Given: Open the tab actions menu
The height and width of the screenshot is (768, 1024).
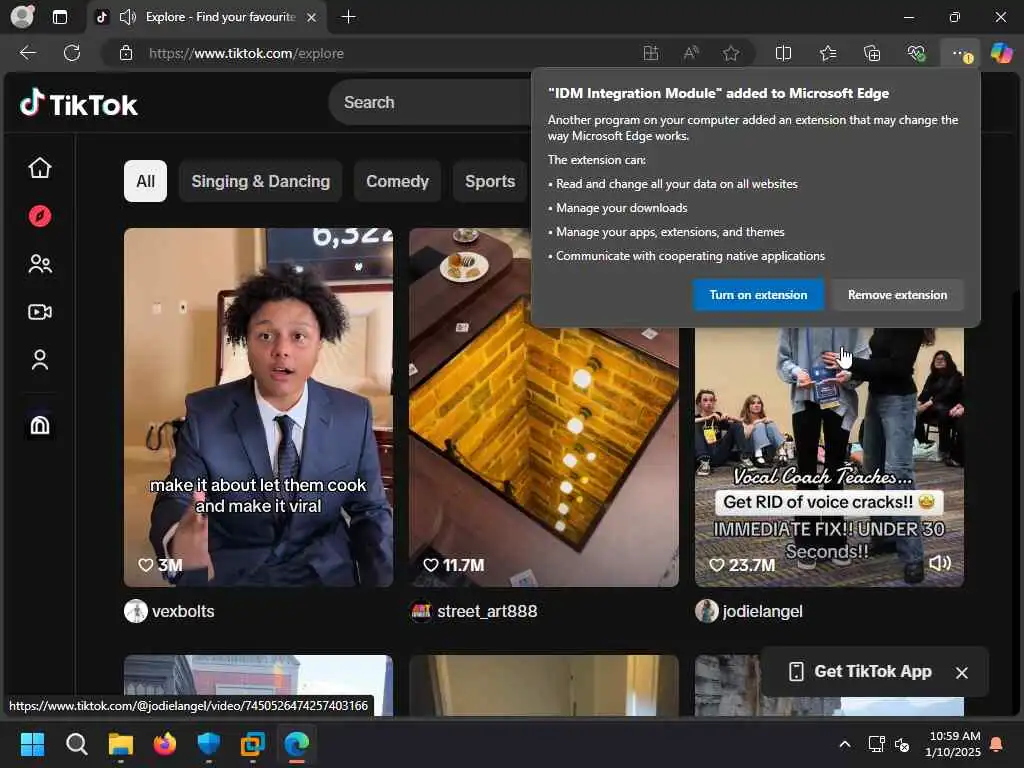Looking at the screenshot, I should (60, 17).
